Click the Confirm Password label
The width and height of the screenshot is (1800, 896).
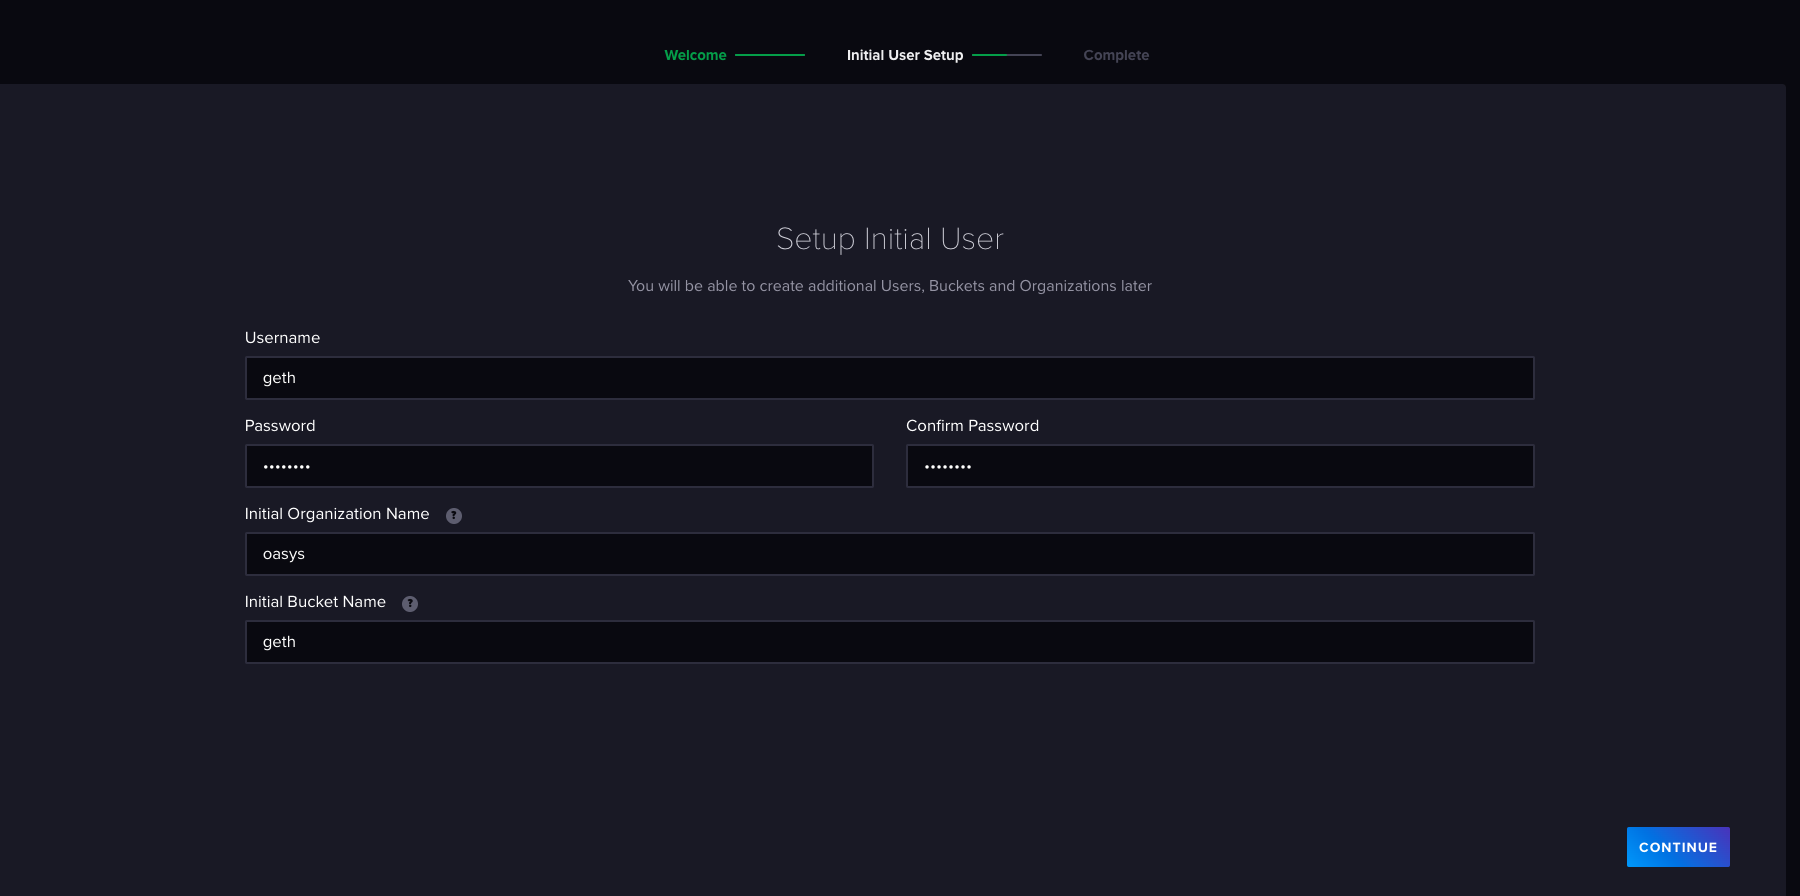(x=972, y=426)
